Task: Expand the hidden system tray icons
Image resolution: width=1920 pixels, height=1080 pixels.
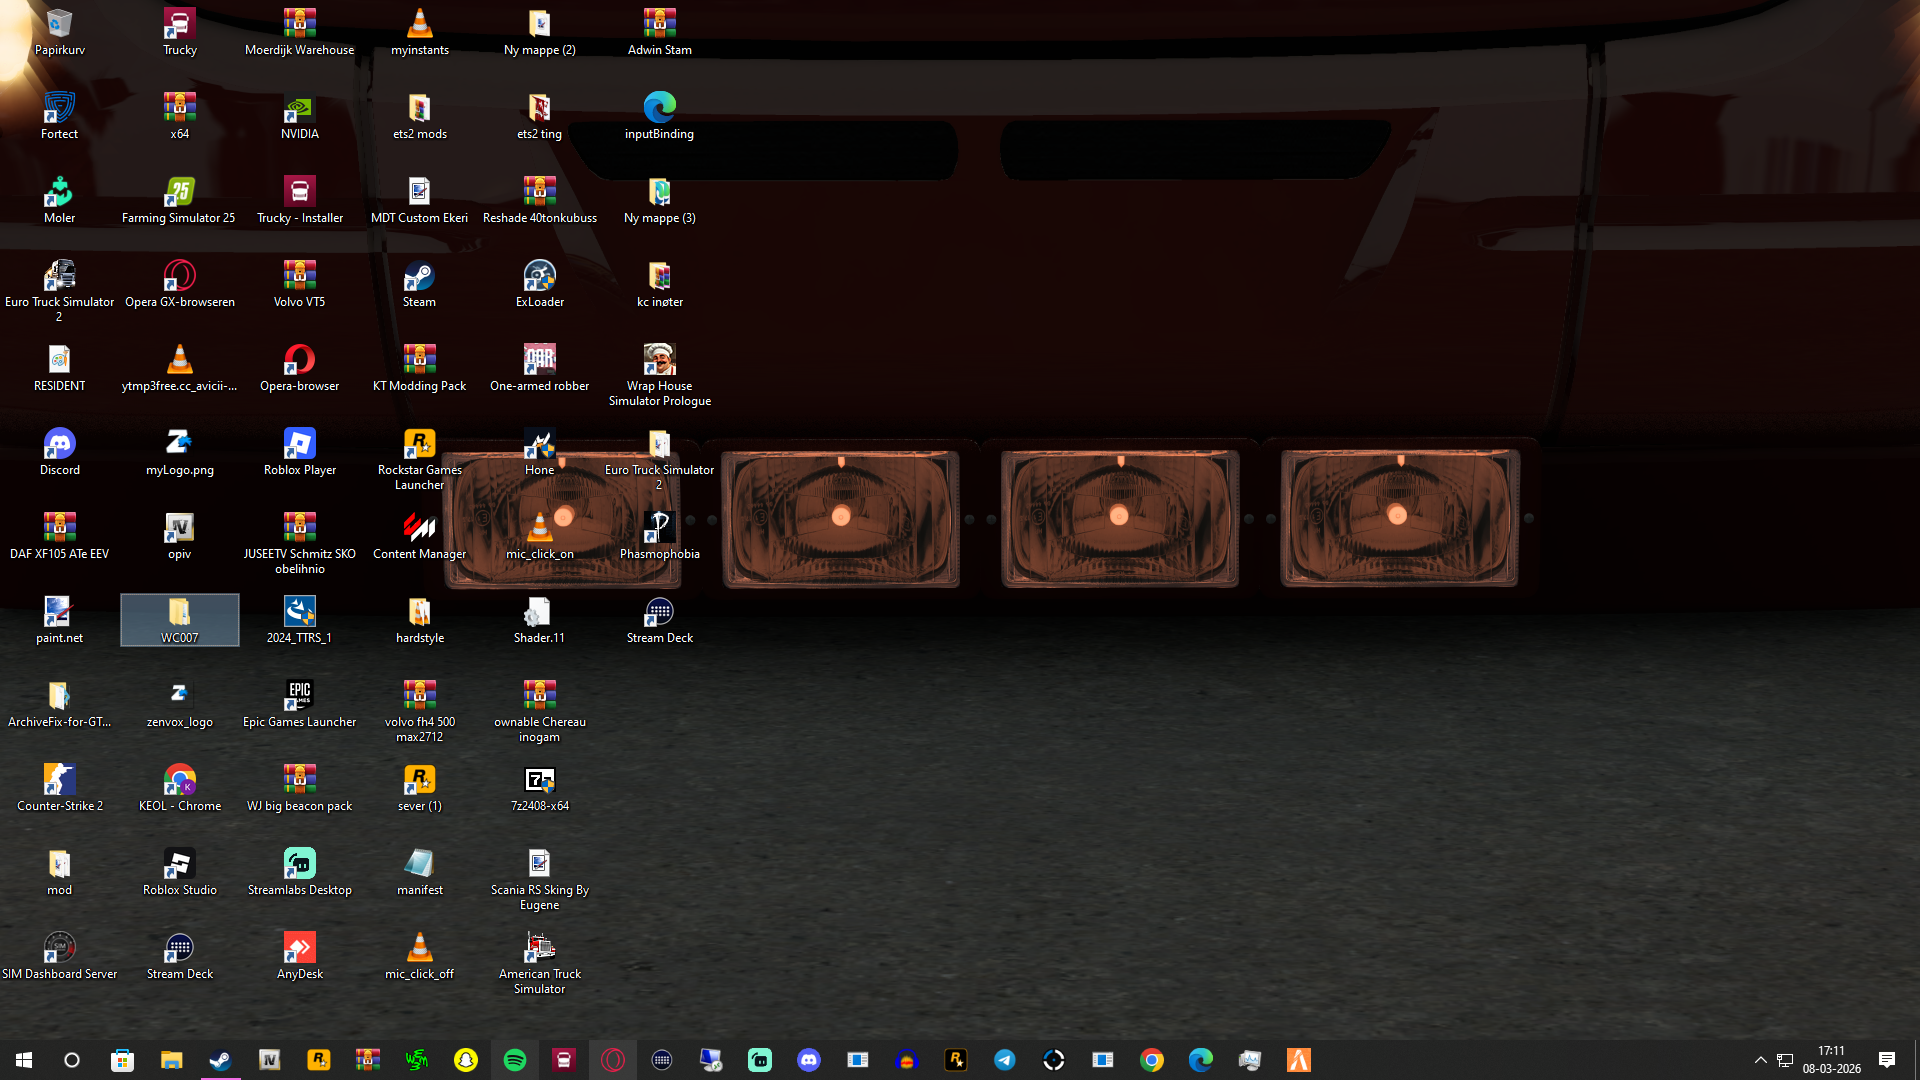Action: [1760, 1060]
